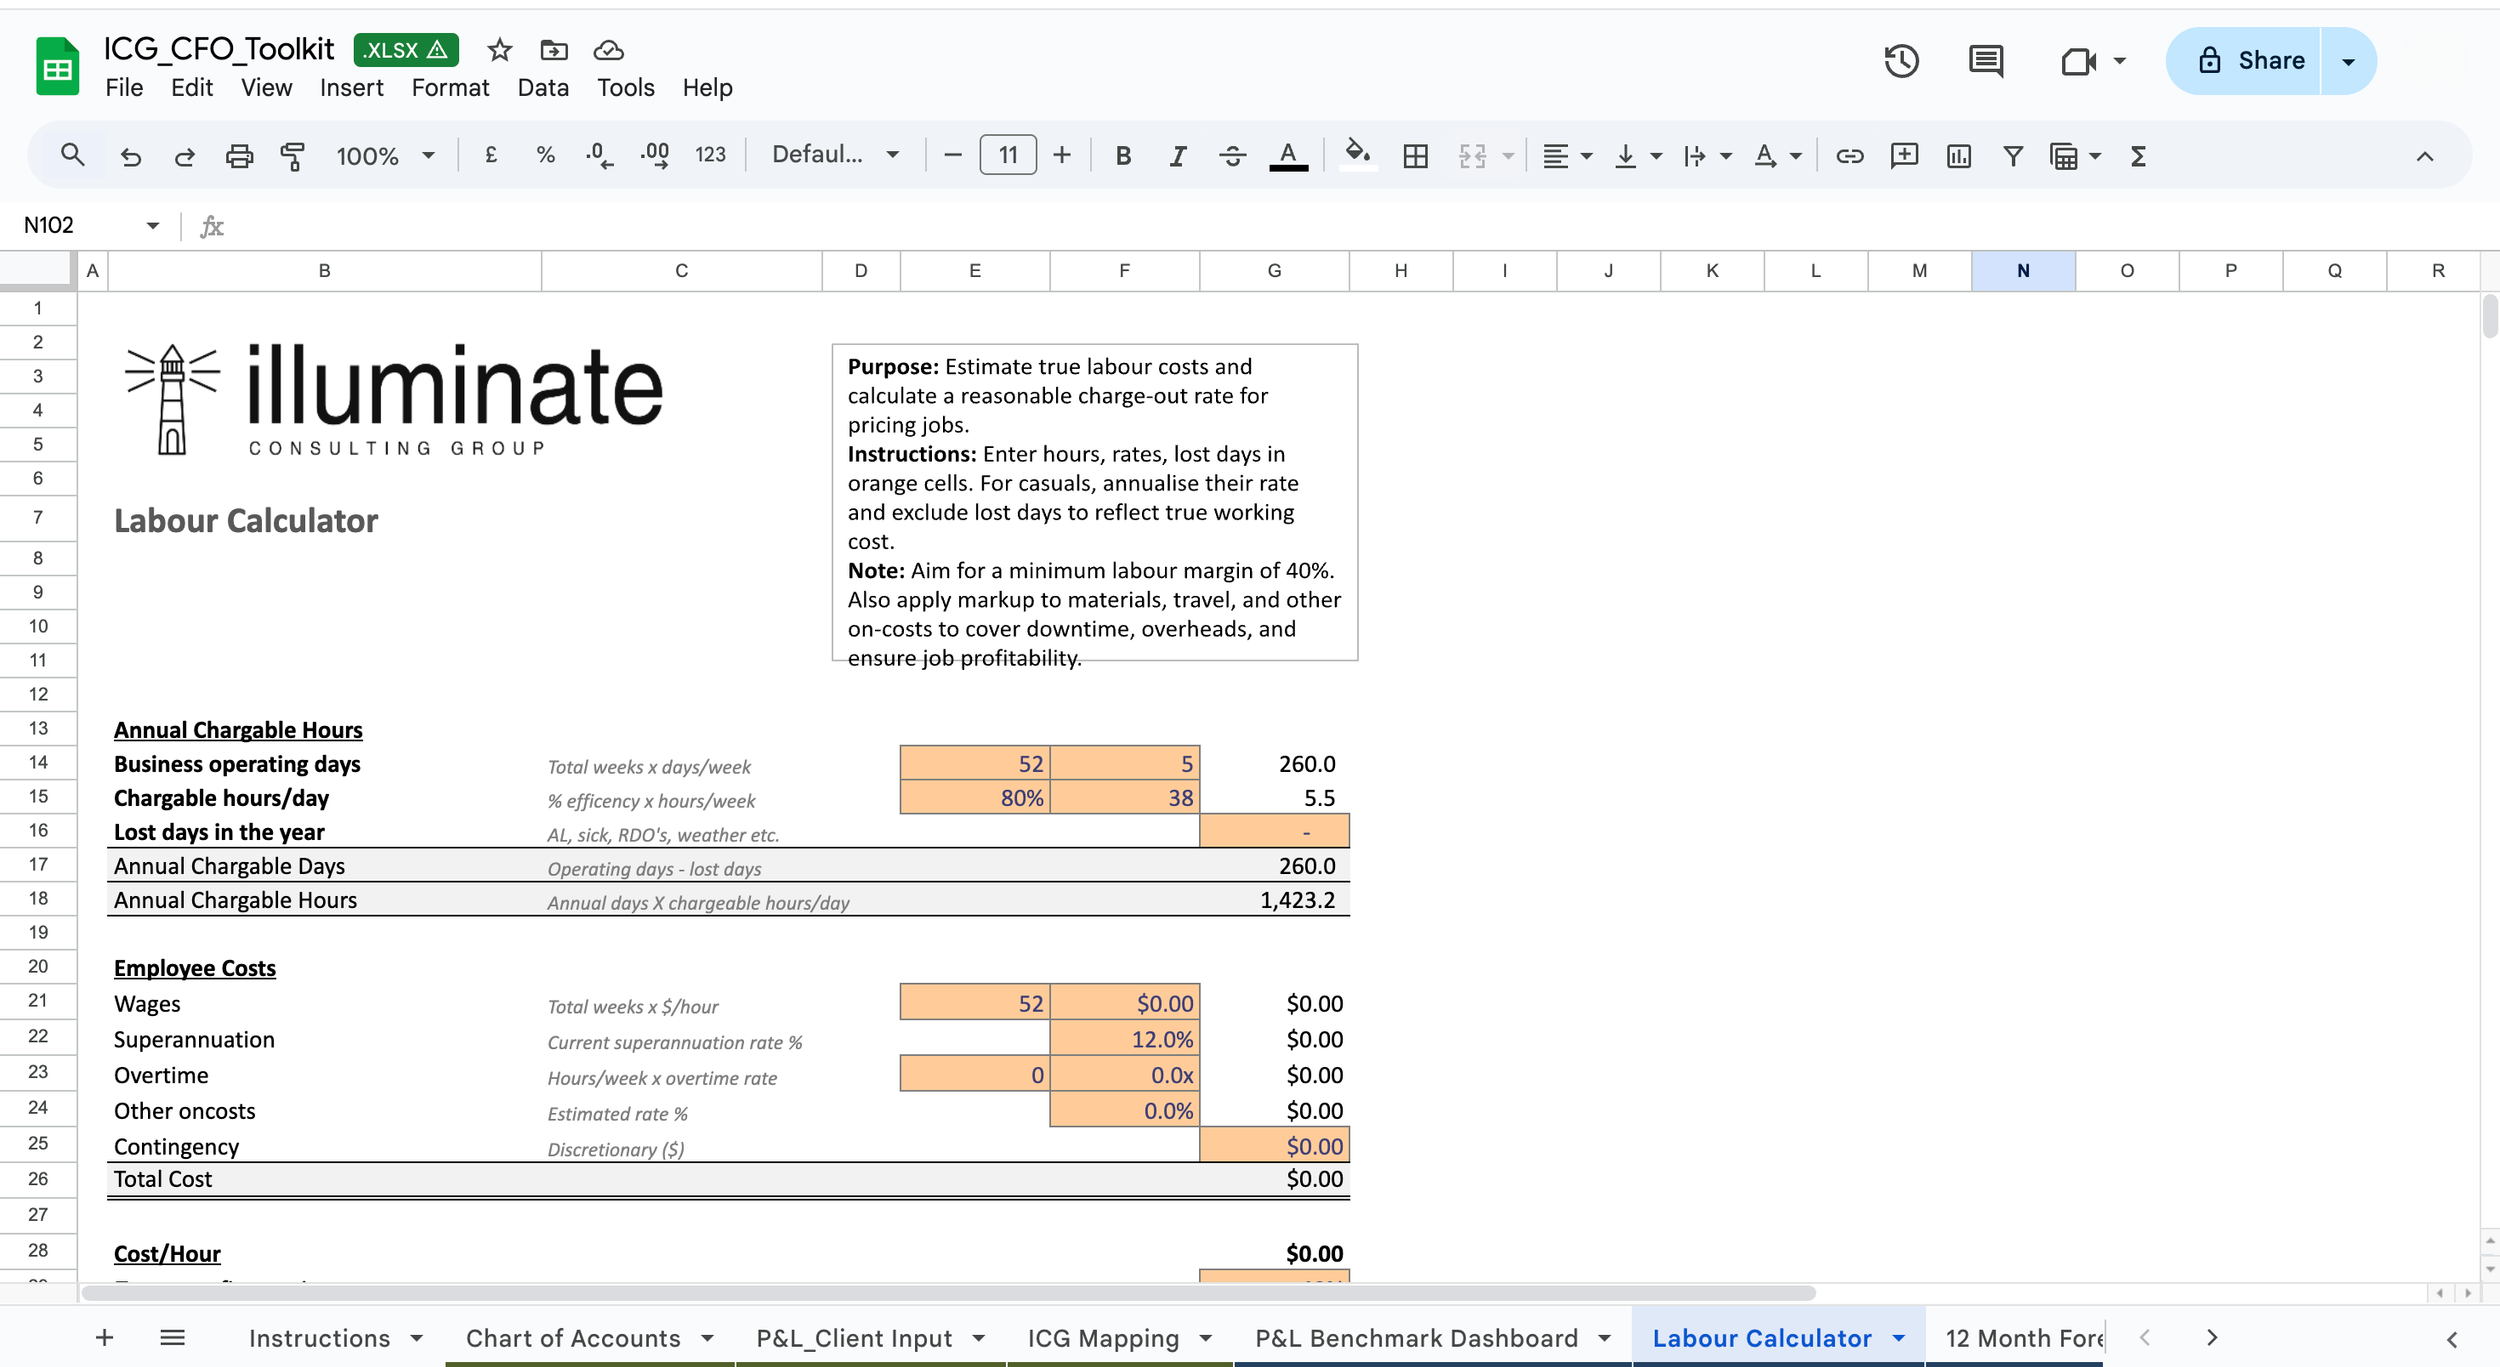
Task: Toggle strikethrough formatting
Action: tap(1232, 155)
